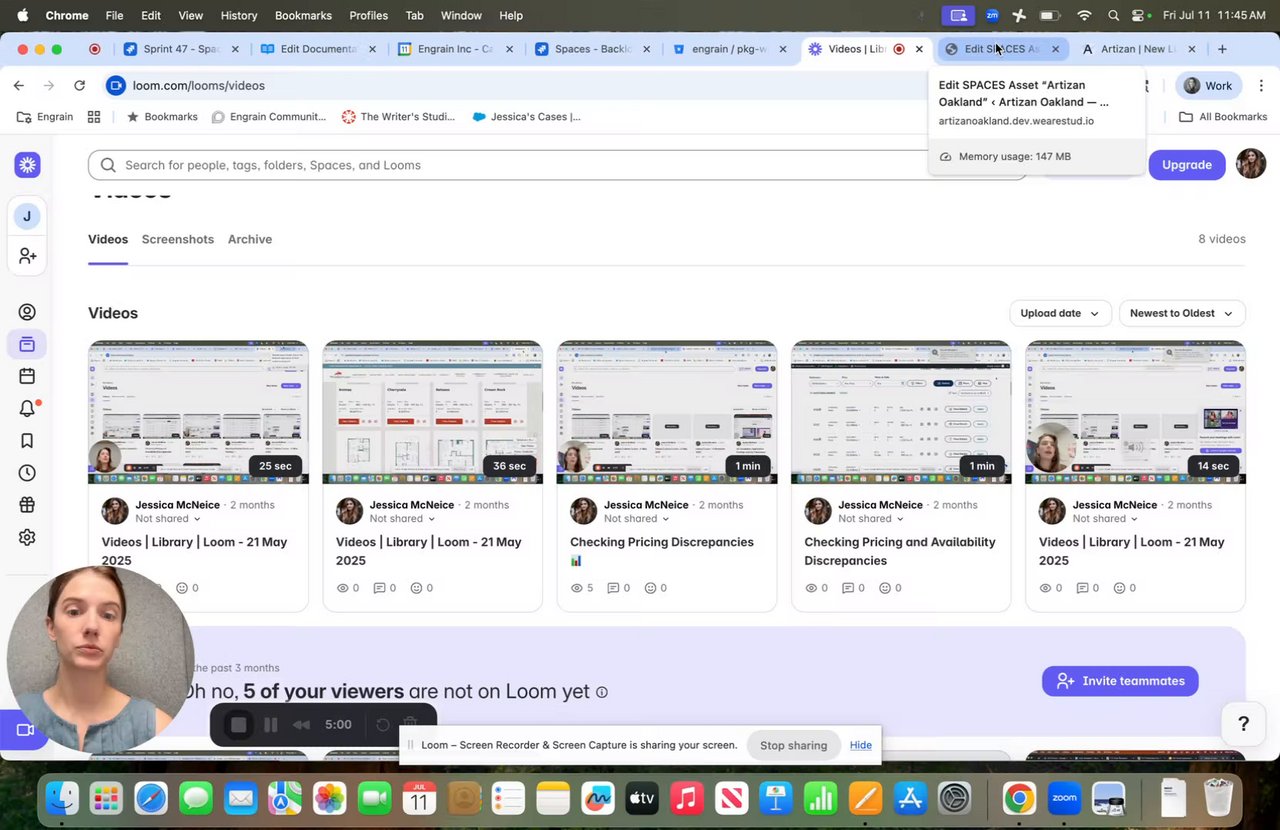Screen dimensions: 1280x830
Task: Open The Writer's Studi... bookmark
Action: [x=398, y=117]
